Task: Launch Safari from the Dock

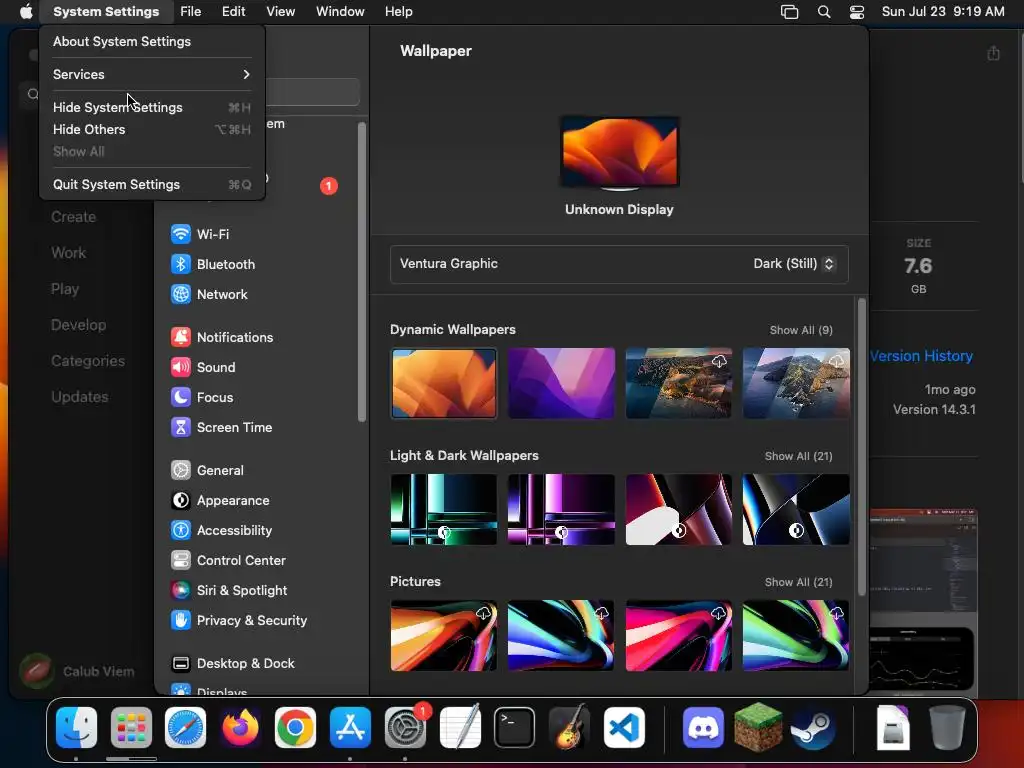Action: [x=185, y=728]
